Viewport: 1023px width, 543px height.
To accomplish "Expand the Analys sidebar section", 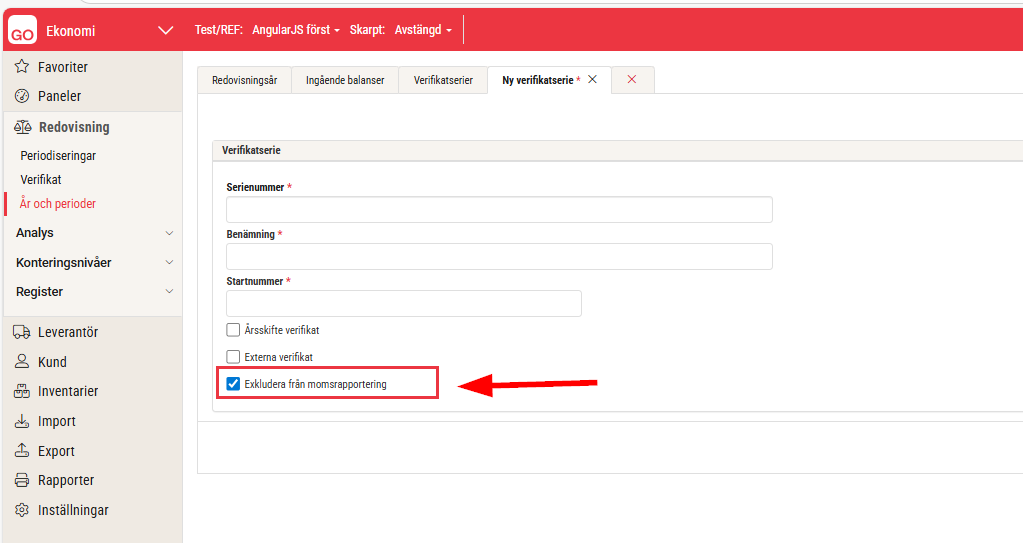I will pyautogui.click(x=169, y=233).
